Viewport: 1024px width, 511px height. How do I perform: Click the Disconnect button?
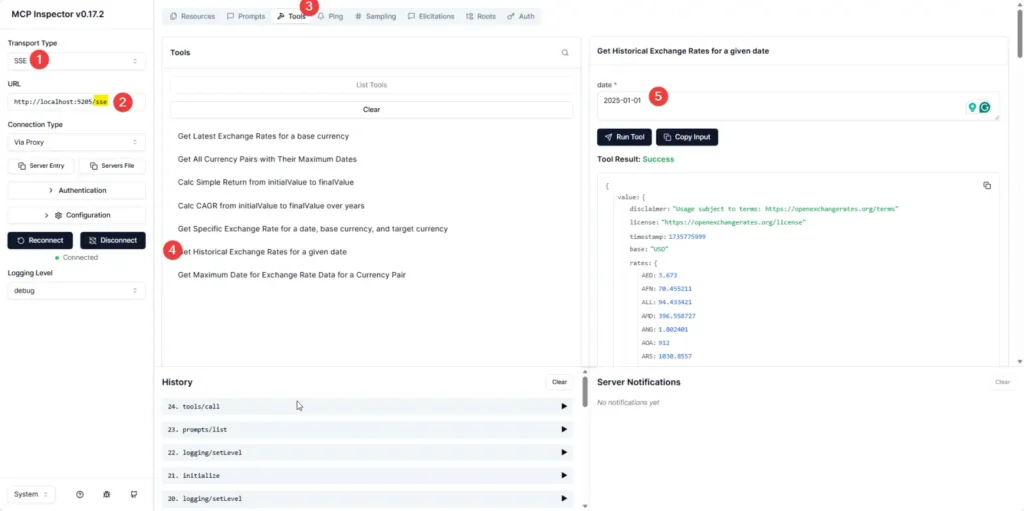(x=112, y=240)
